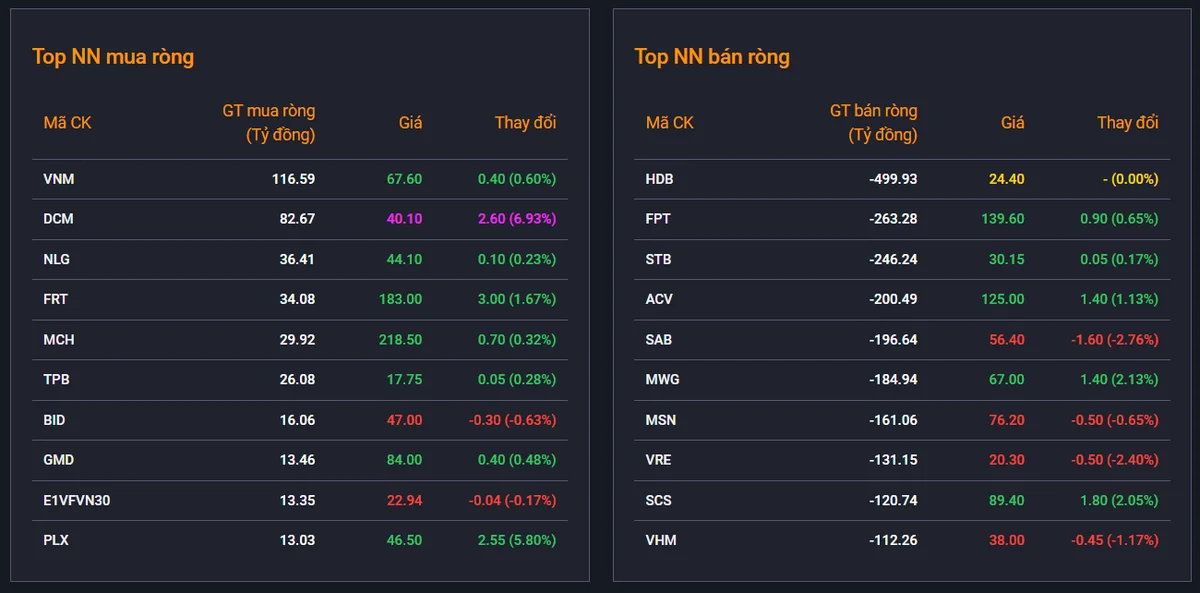Select the "GT bán ròng (Tỷ đồng)" column header
Viewport: 1200px width, 593px height.
[x=873, y=123]
